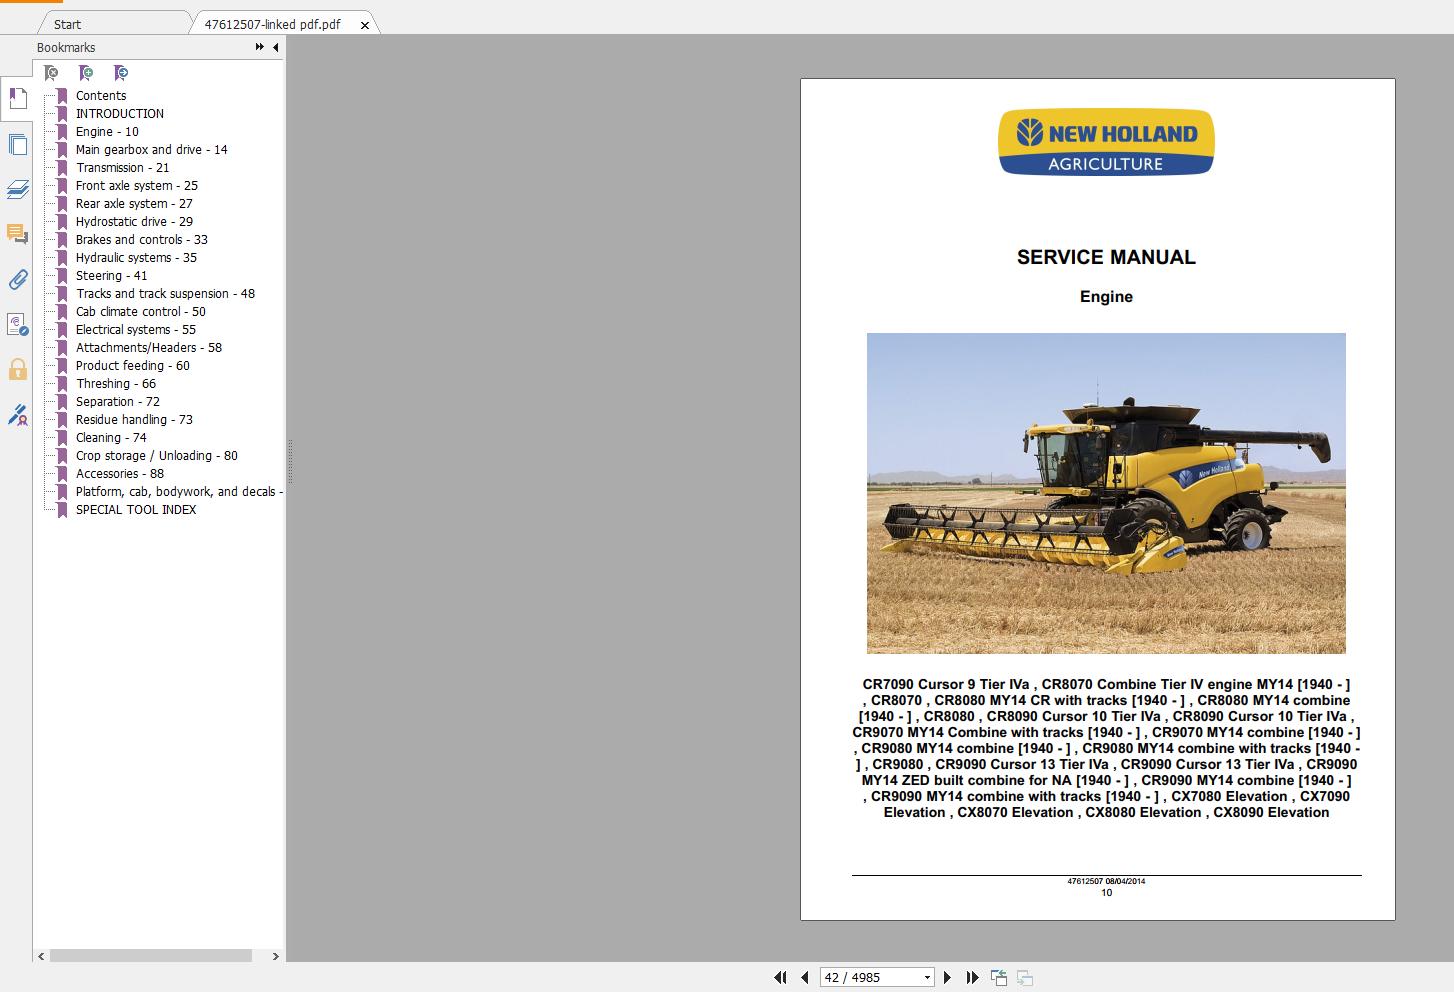The width and height of the screenshot is (1454, 992).
Task: Jump to Steering - 41 bookmark
Action: (x=111, y=276)
